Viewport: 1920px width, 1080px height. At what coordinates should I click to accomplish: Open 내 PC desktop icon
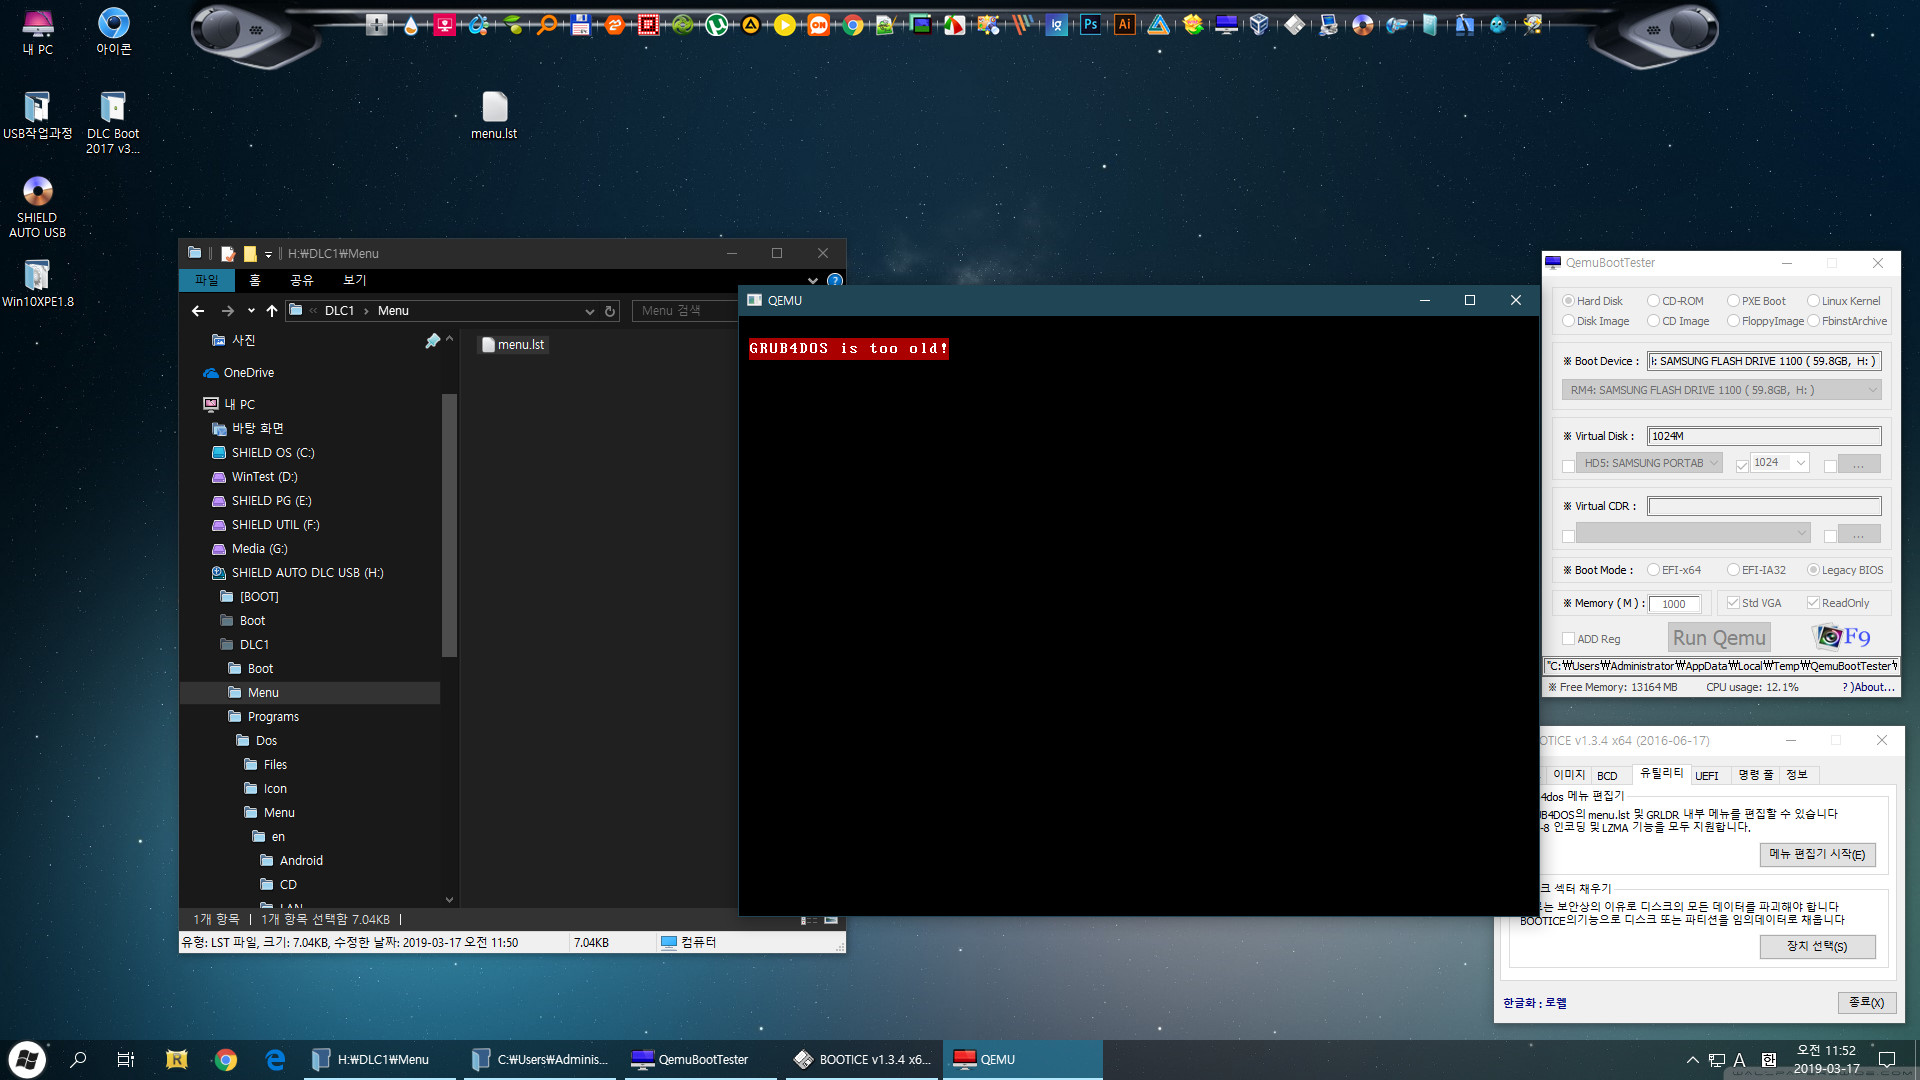pos(38,32)
